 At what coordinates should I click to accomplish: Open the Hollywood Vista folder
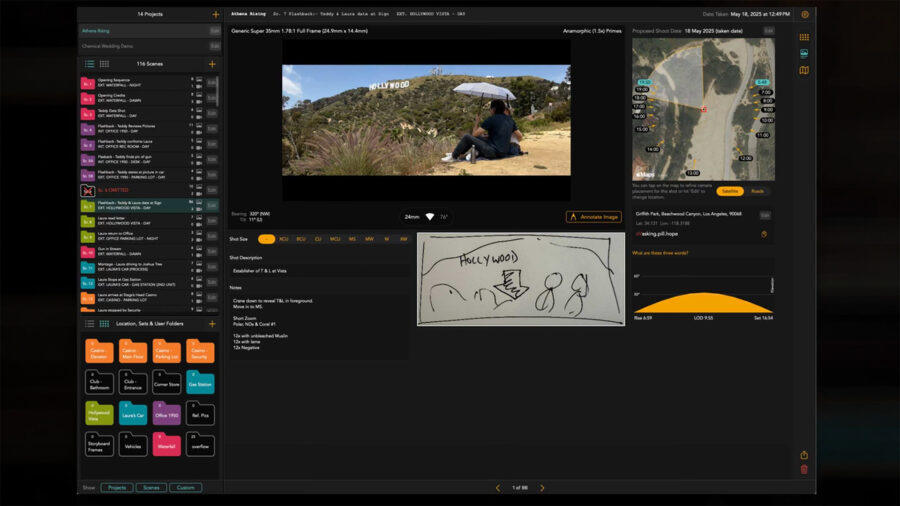pyautogui.click(x=99, y=414)
